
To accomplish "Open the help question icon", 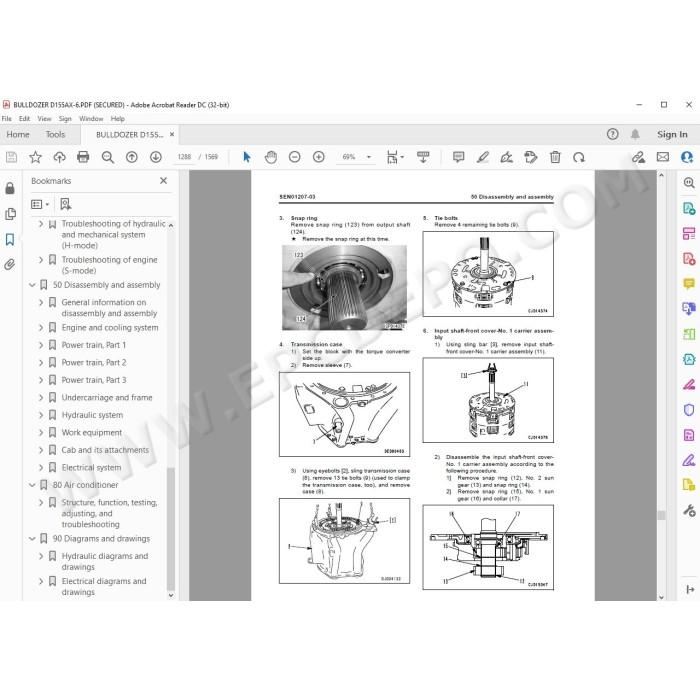I will [612, 134].
